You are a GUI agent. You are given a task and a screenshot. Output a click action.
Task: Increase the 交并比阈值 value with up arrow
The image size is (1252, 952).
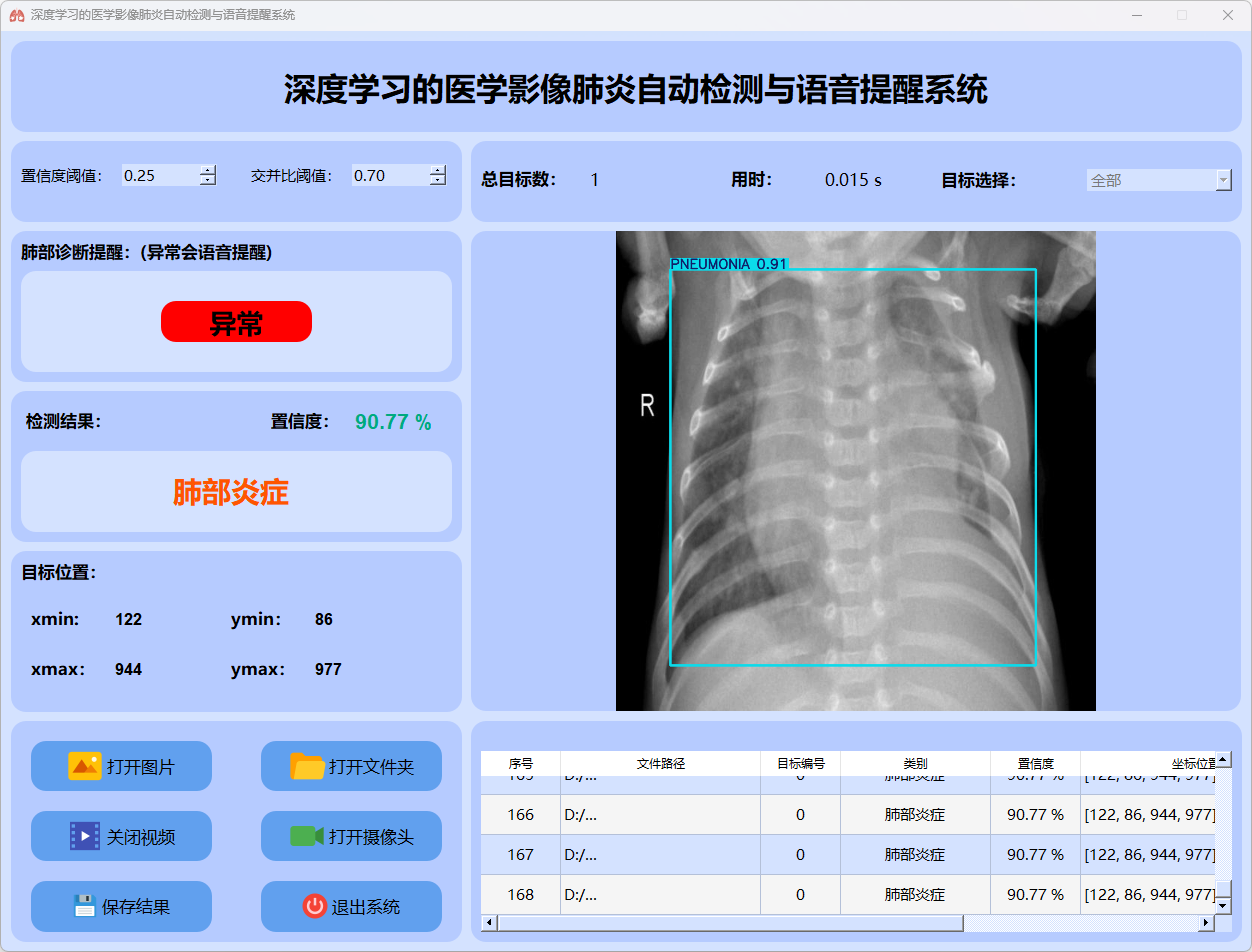[438, 170]
